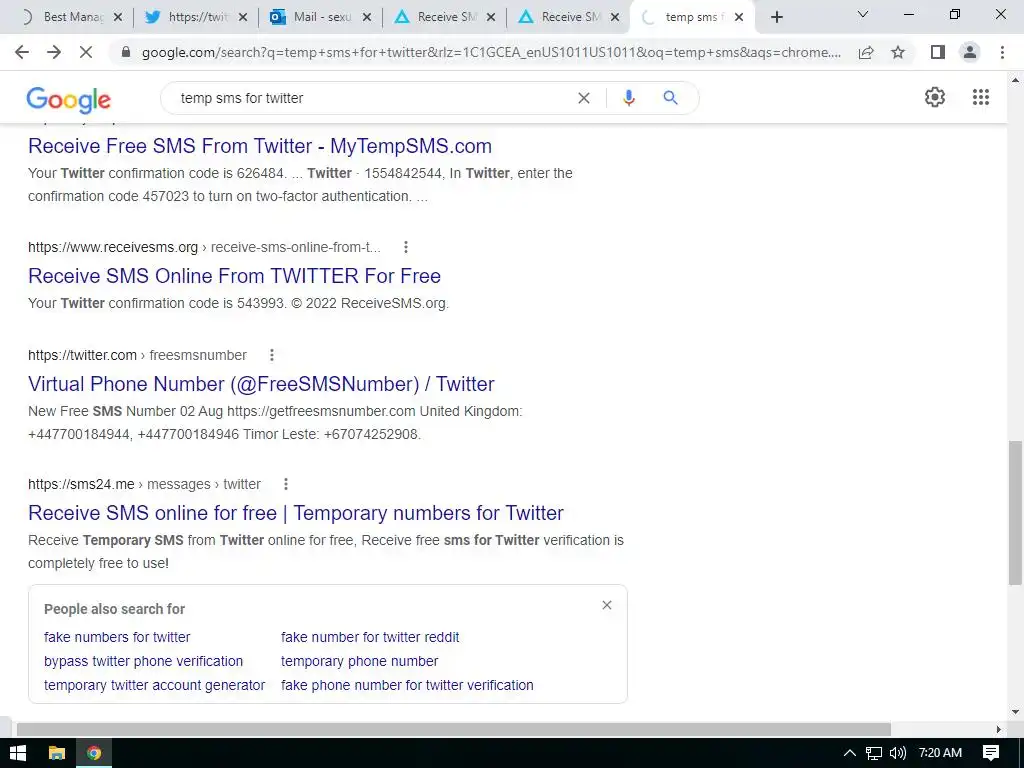Bookmark this page with the star icon
The width and height of the screenshot is (1024, 768).
coord(898,52)
